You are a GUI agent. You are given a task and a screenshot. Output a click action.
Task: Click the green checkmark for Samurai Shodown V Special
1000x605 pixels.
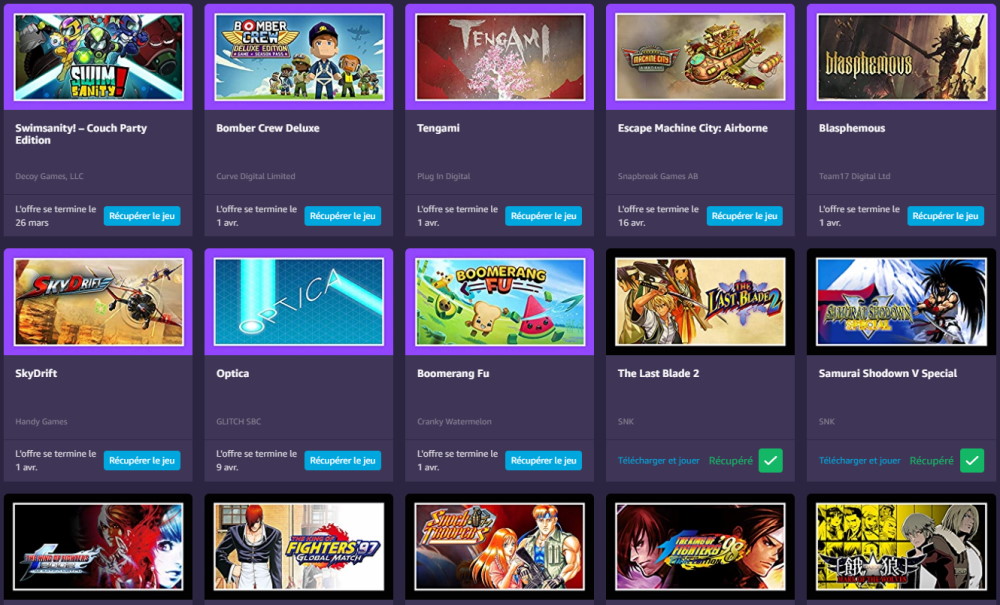coord(971,460)
